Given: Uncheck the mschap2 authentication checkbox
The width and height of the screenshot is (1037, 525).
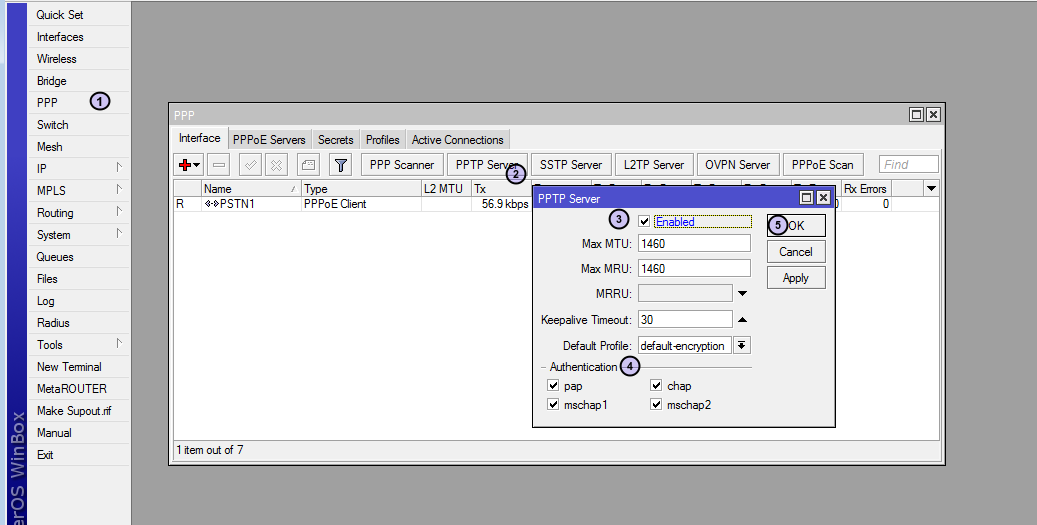Looking at the screenshot, I should pos(656,405).
